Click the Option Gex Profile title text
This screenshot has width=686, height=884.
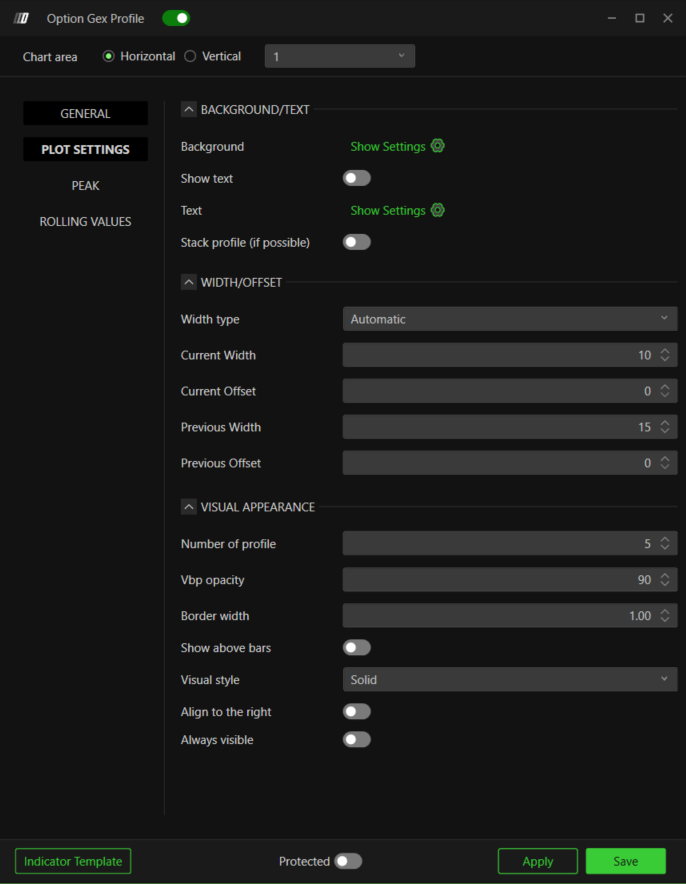point(95,19)
